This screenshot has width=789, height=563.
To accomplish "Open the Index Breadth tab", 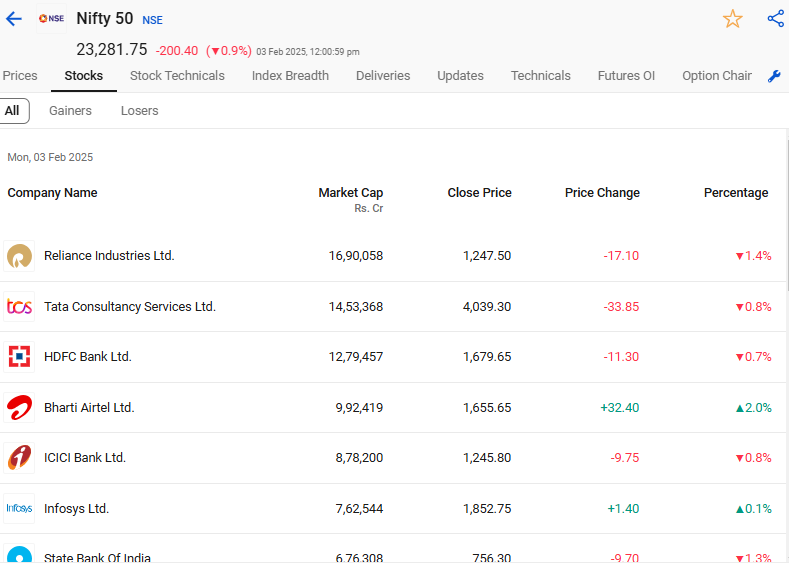I will pyautogui.click(x=290, y=76).
